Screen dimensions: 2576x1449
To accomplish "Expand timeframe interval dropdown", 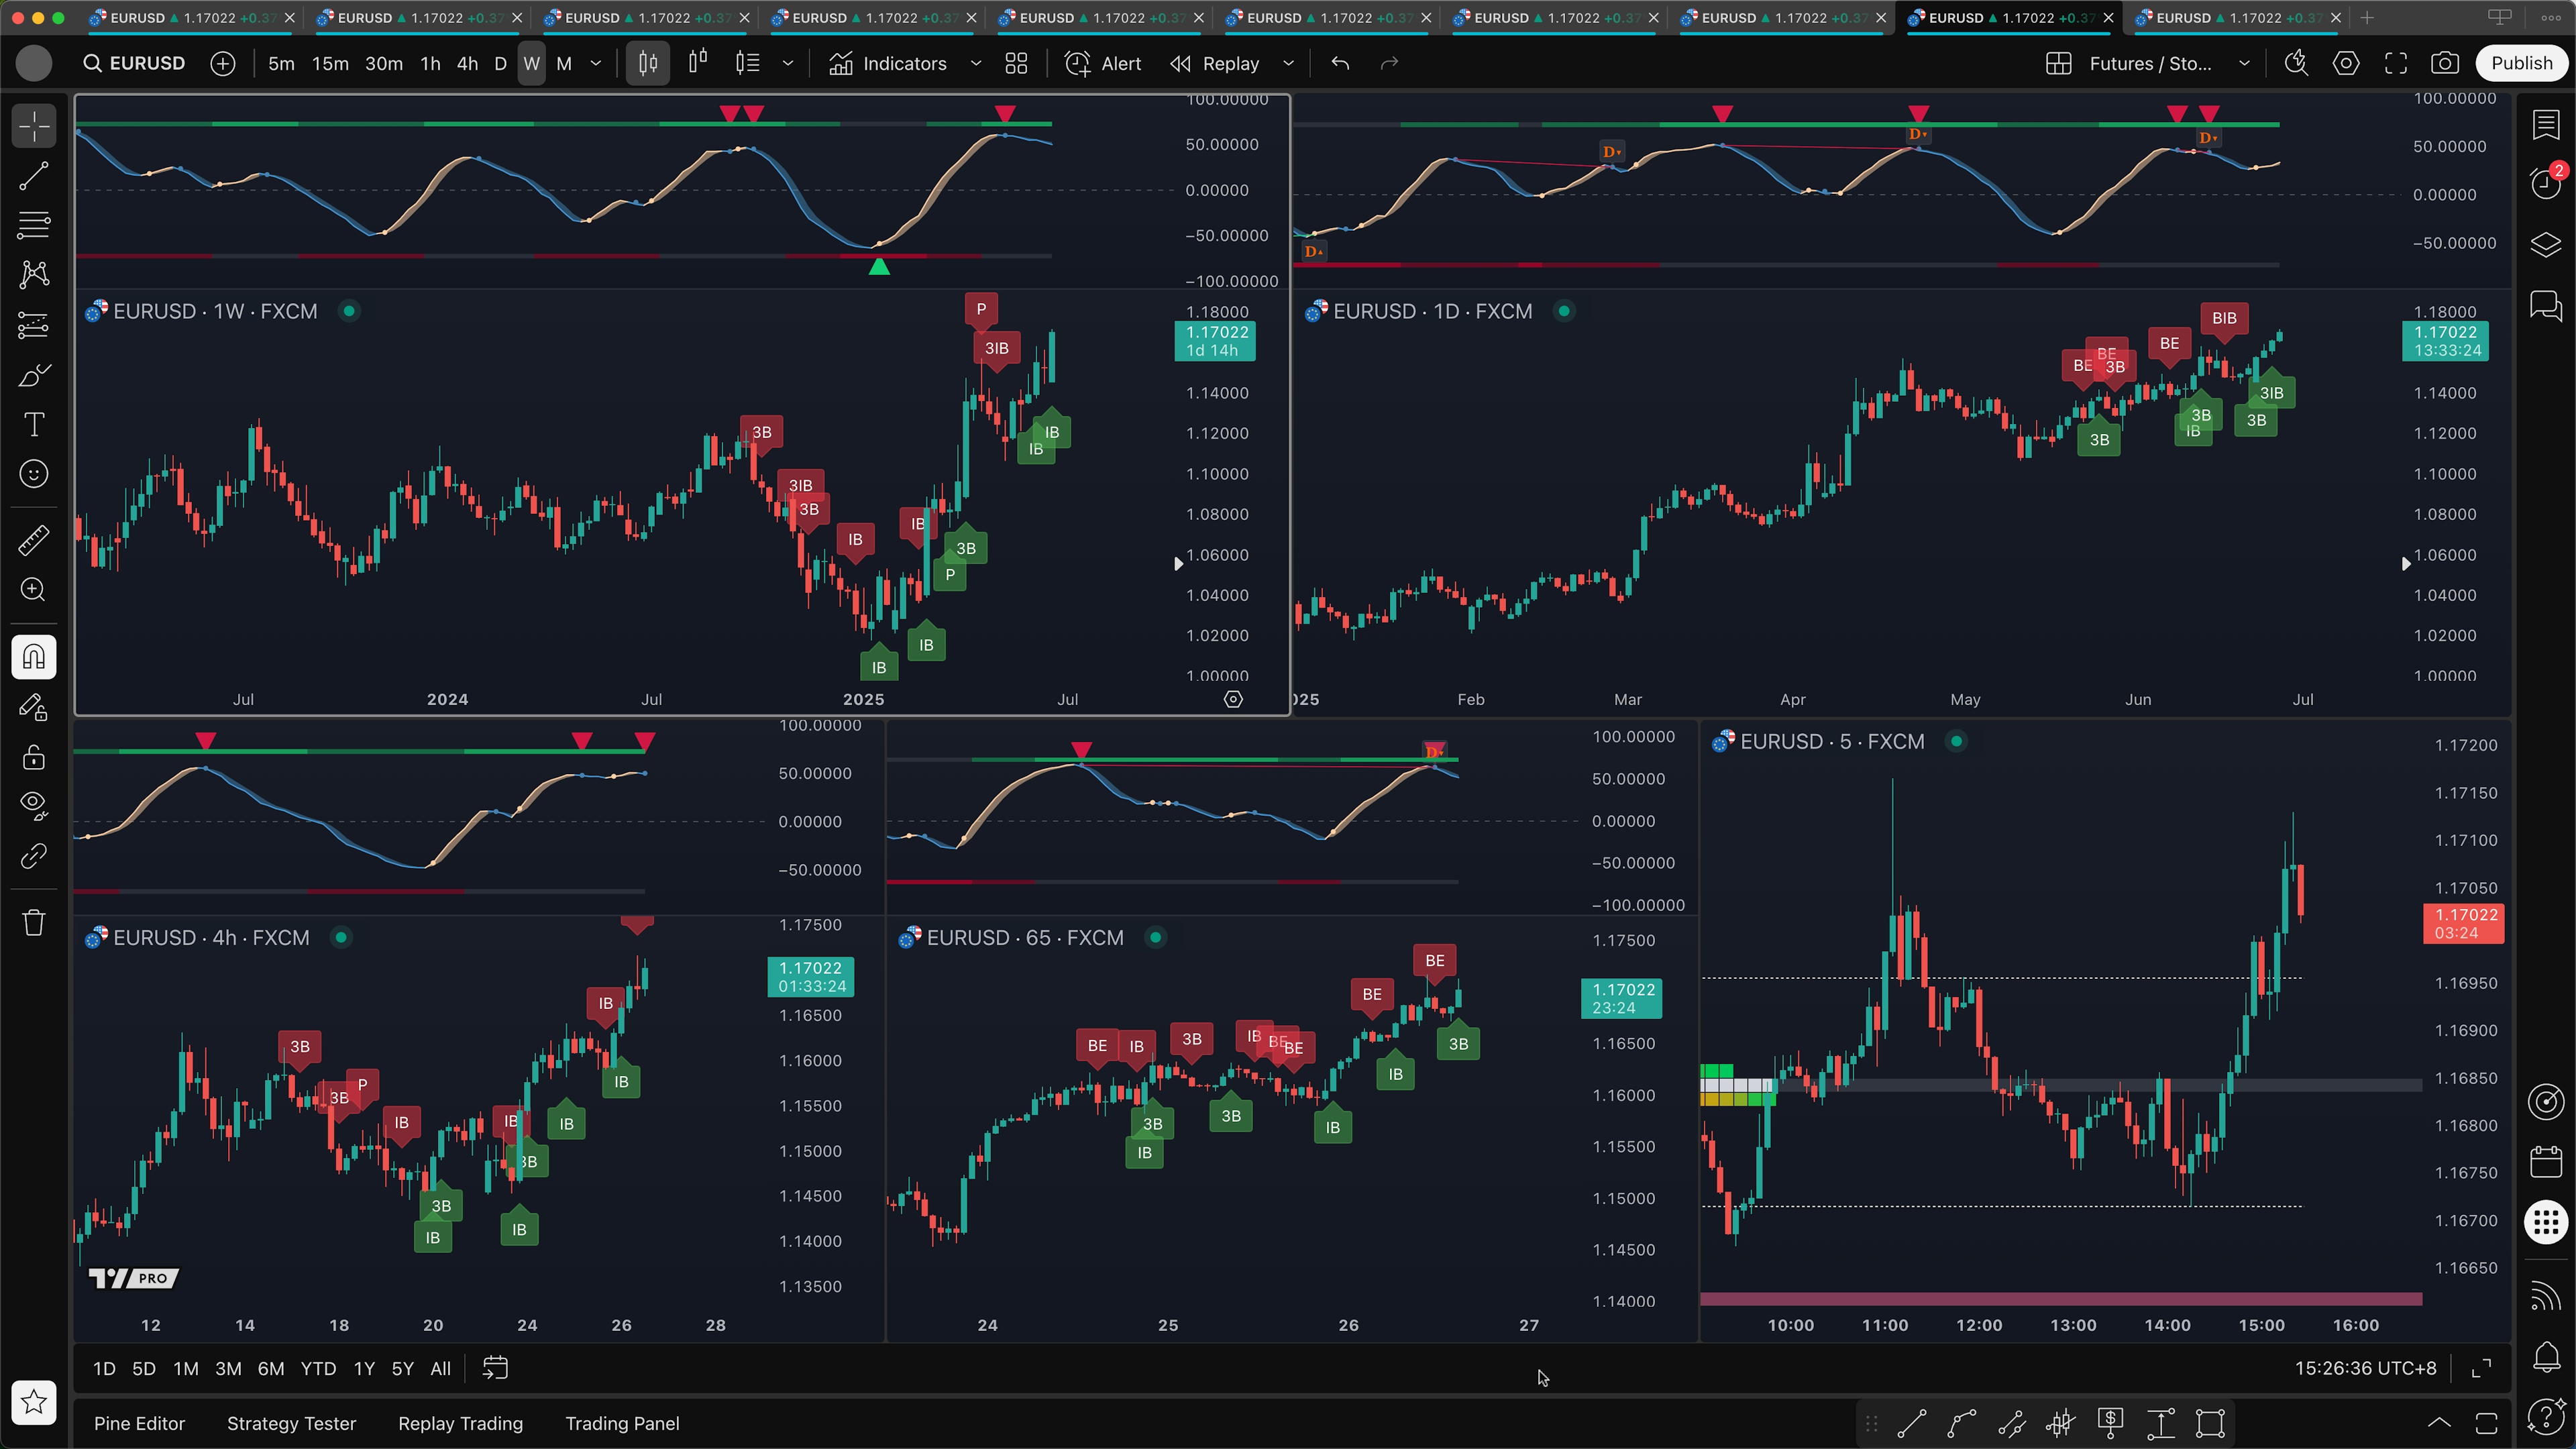I will coord(596,63).
